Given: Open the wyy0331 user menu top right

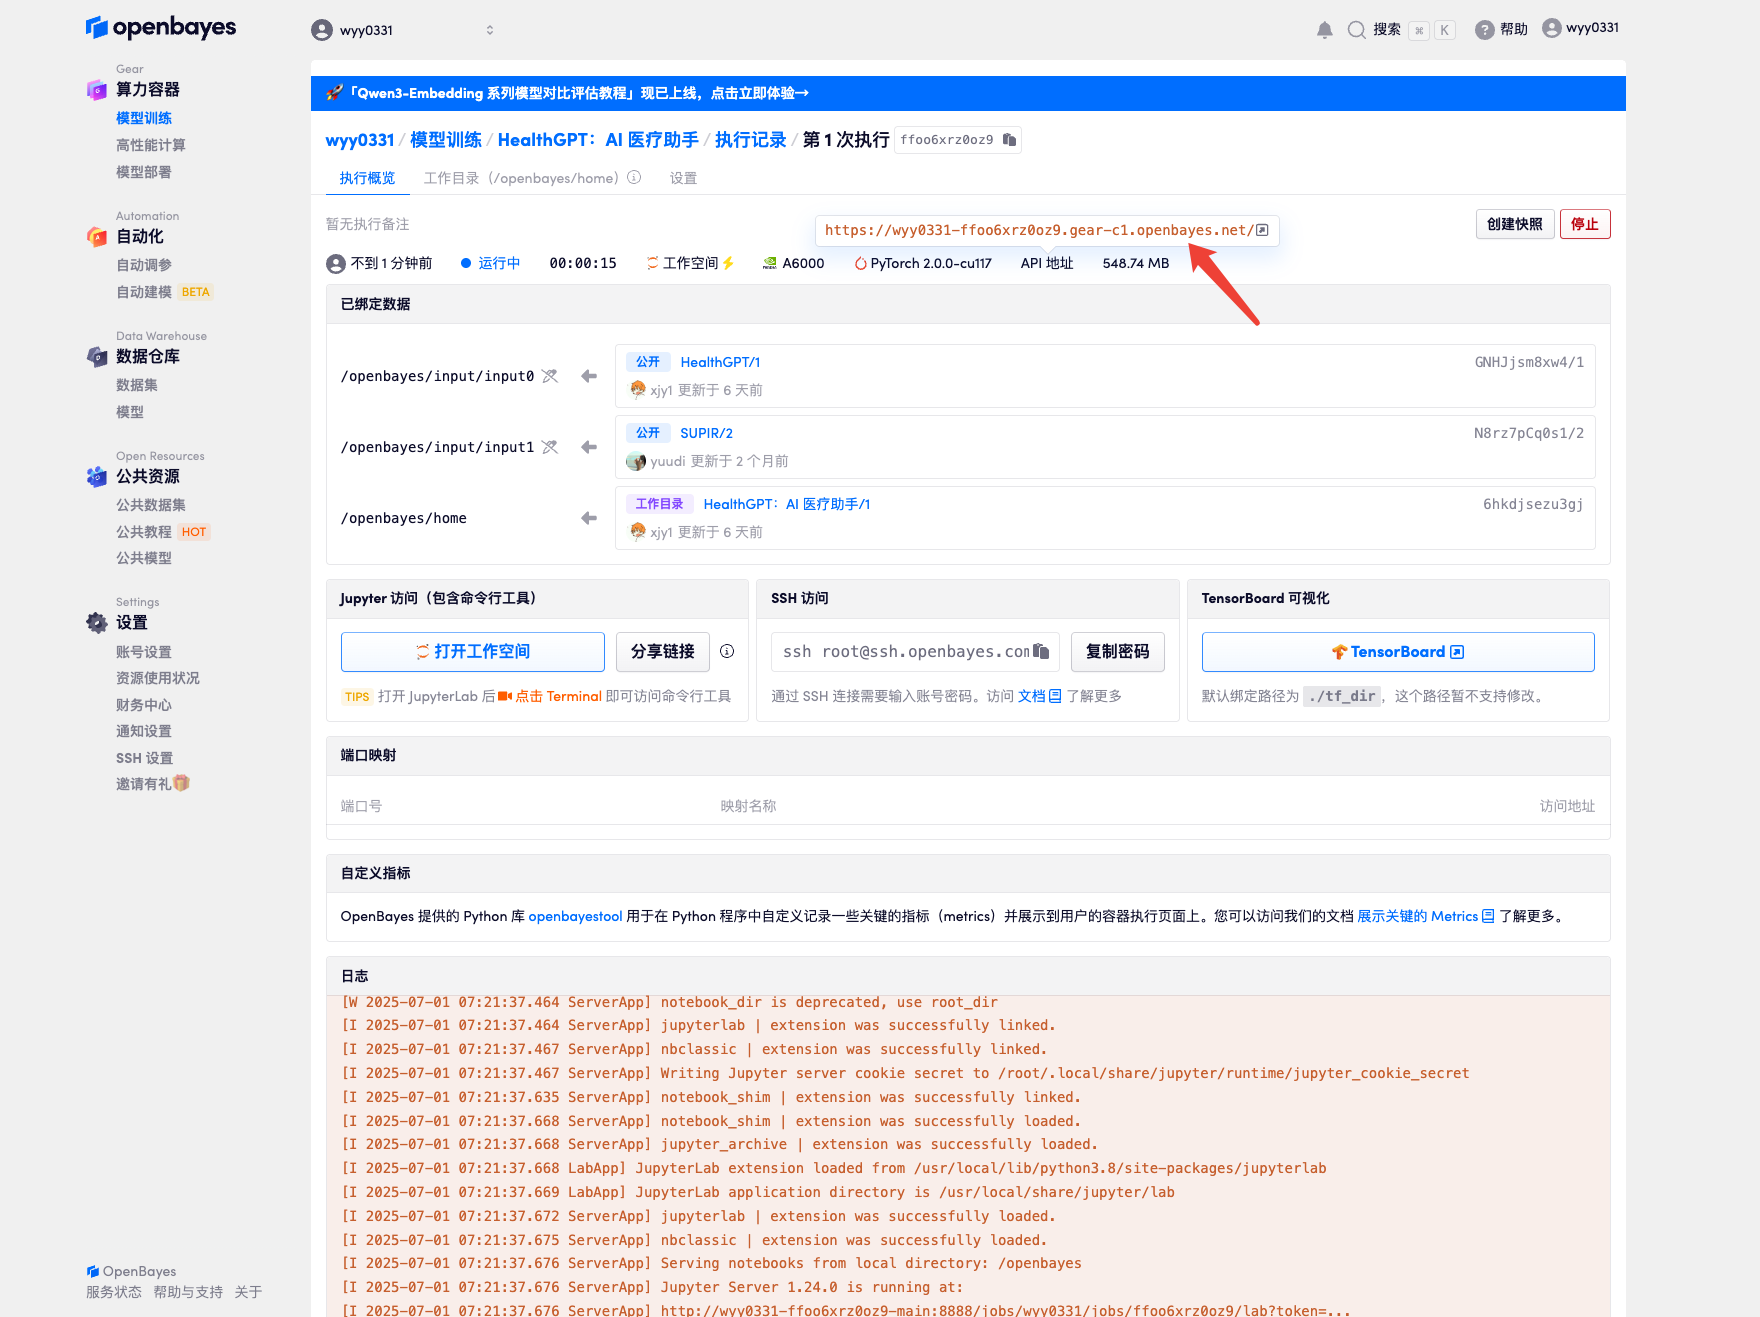Looking at the screenshot, I should [1580, 28].
